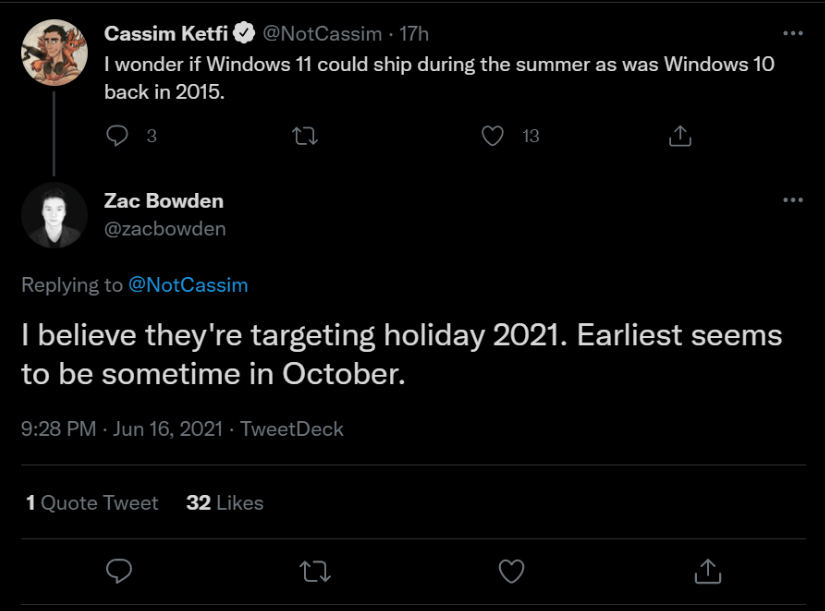Click the @NotCassim mention in Replying to
The width and height of the screenshot is (825, 611).
click(188, 285)
